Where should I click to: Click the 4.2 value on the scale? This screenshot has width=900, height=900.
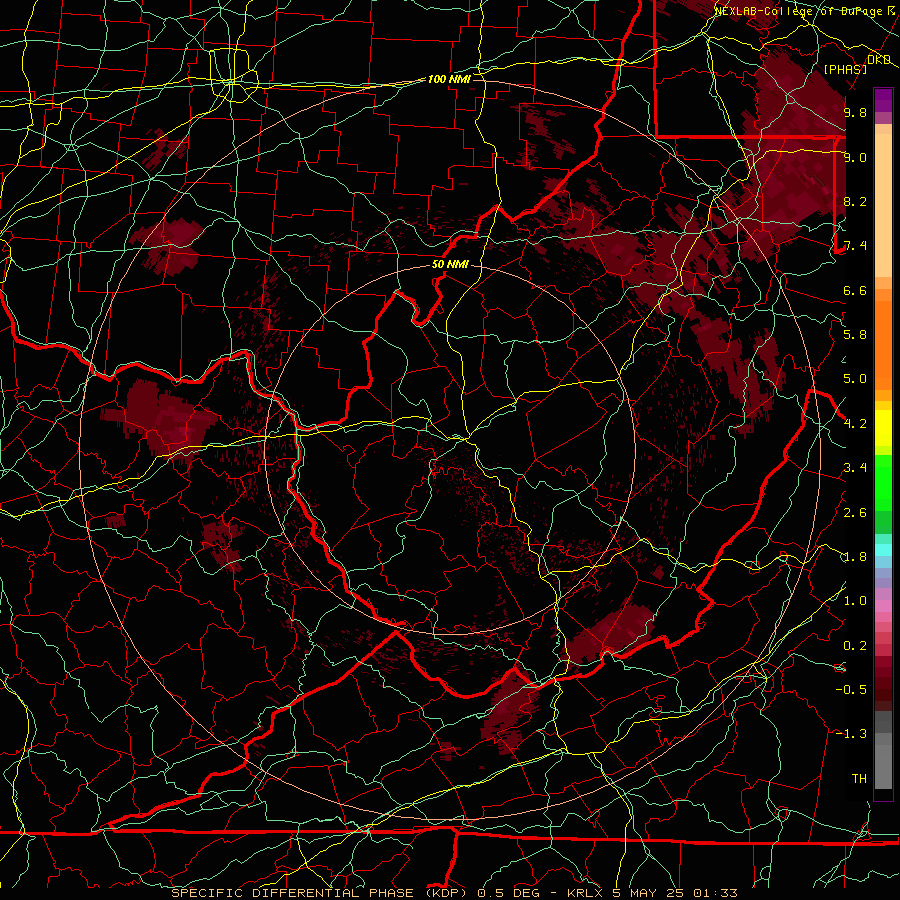click(x=855, y=424)
